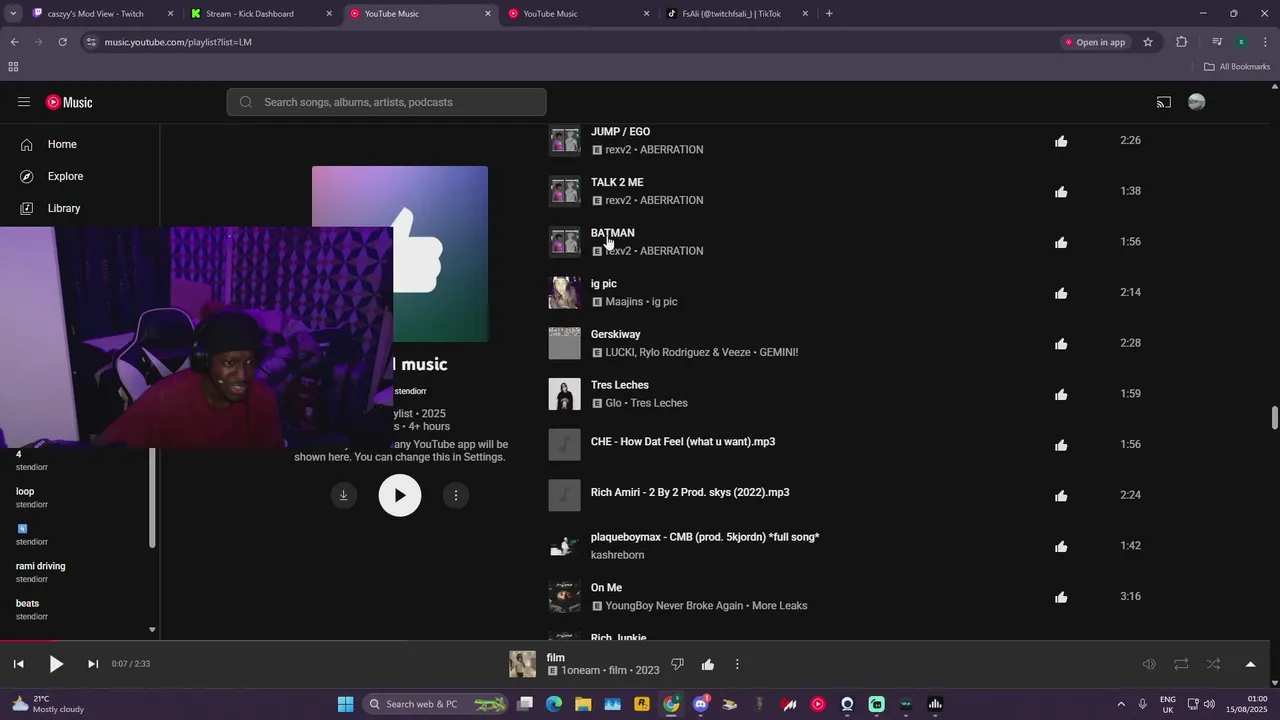Skip to previous track in player bar
Image resolution: width=1280 pixels, height=720 pixels.
click(18, 664)
